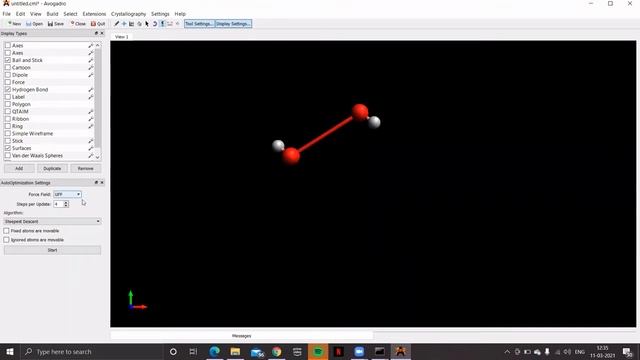Select the Auto Rotate tool
This screenshot has width=640, height=360.
pos(155,24)
